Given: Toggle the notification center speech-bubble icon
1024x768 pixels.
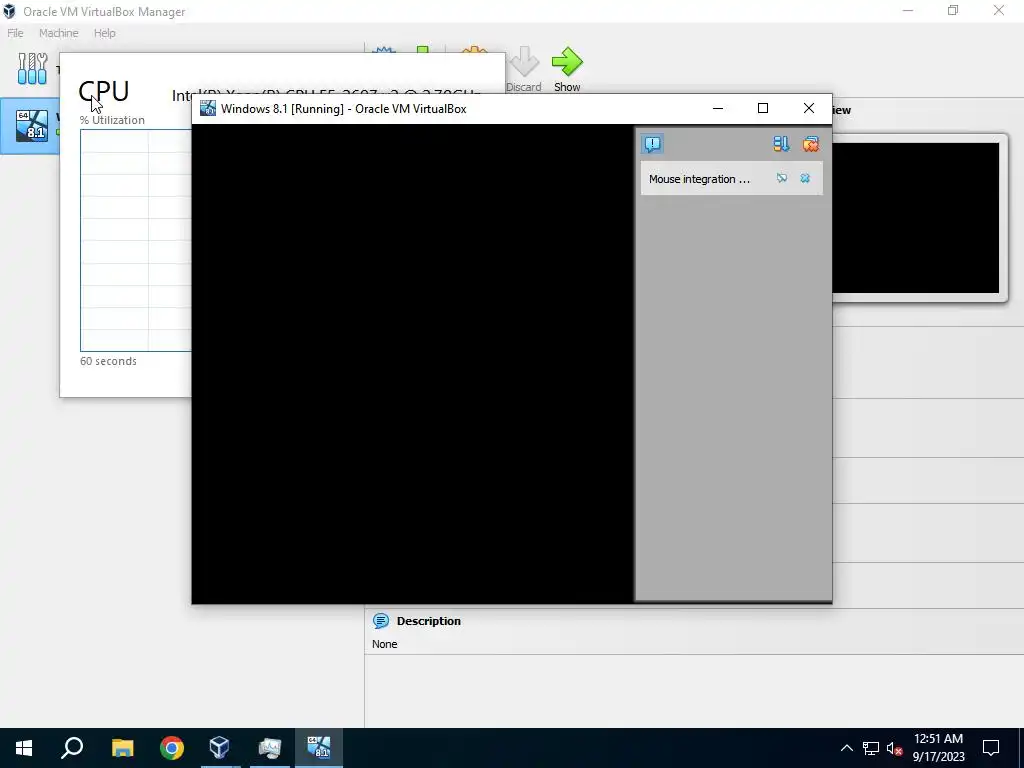Looking at the screenshot, I should click(x=652, y=144).
